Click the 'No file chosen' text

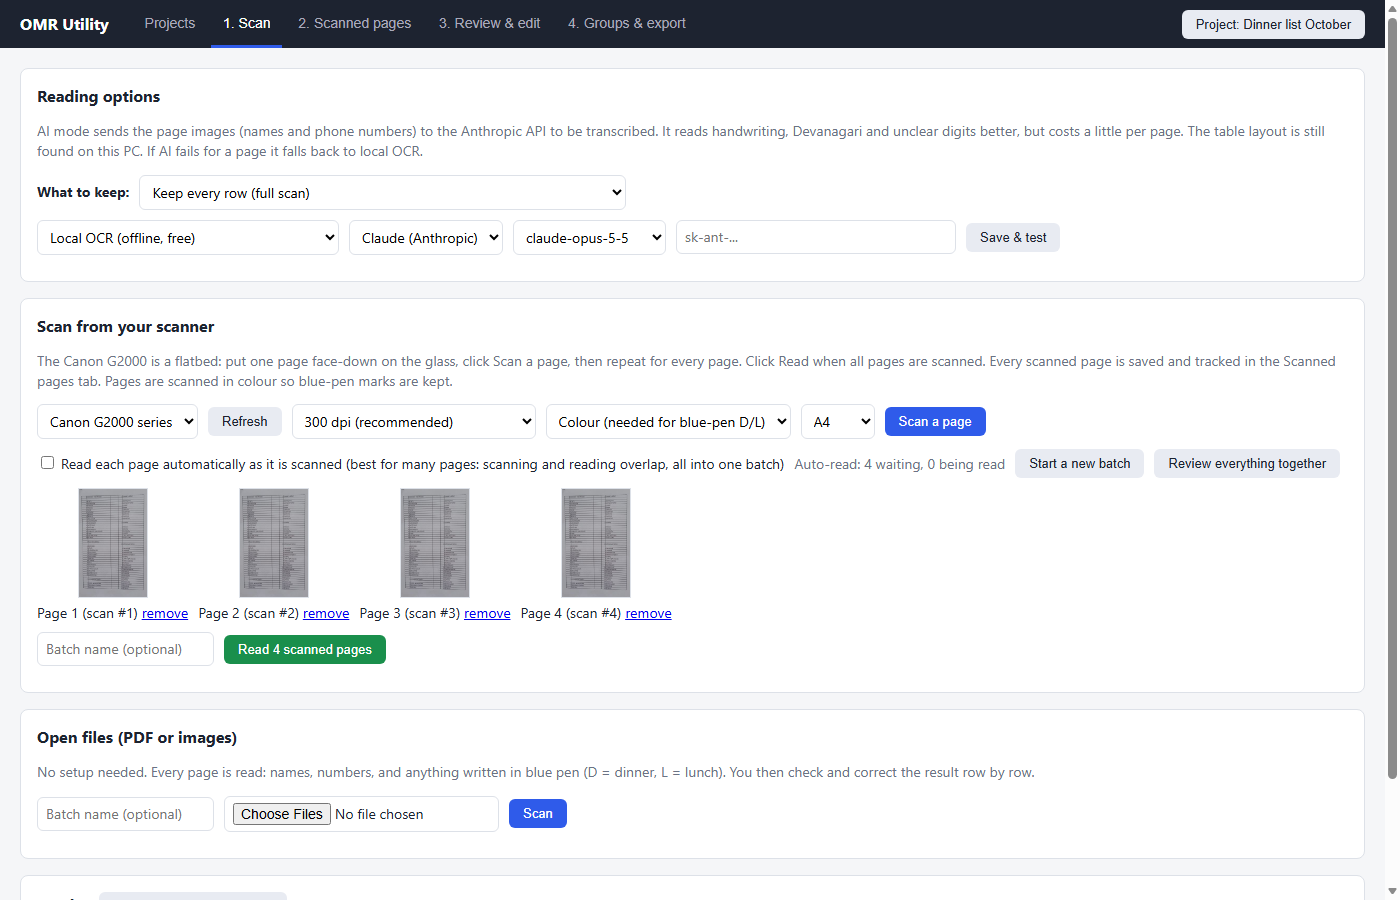click(x=379, y=814)
